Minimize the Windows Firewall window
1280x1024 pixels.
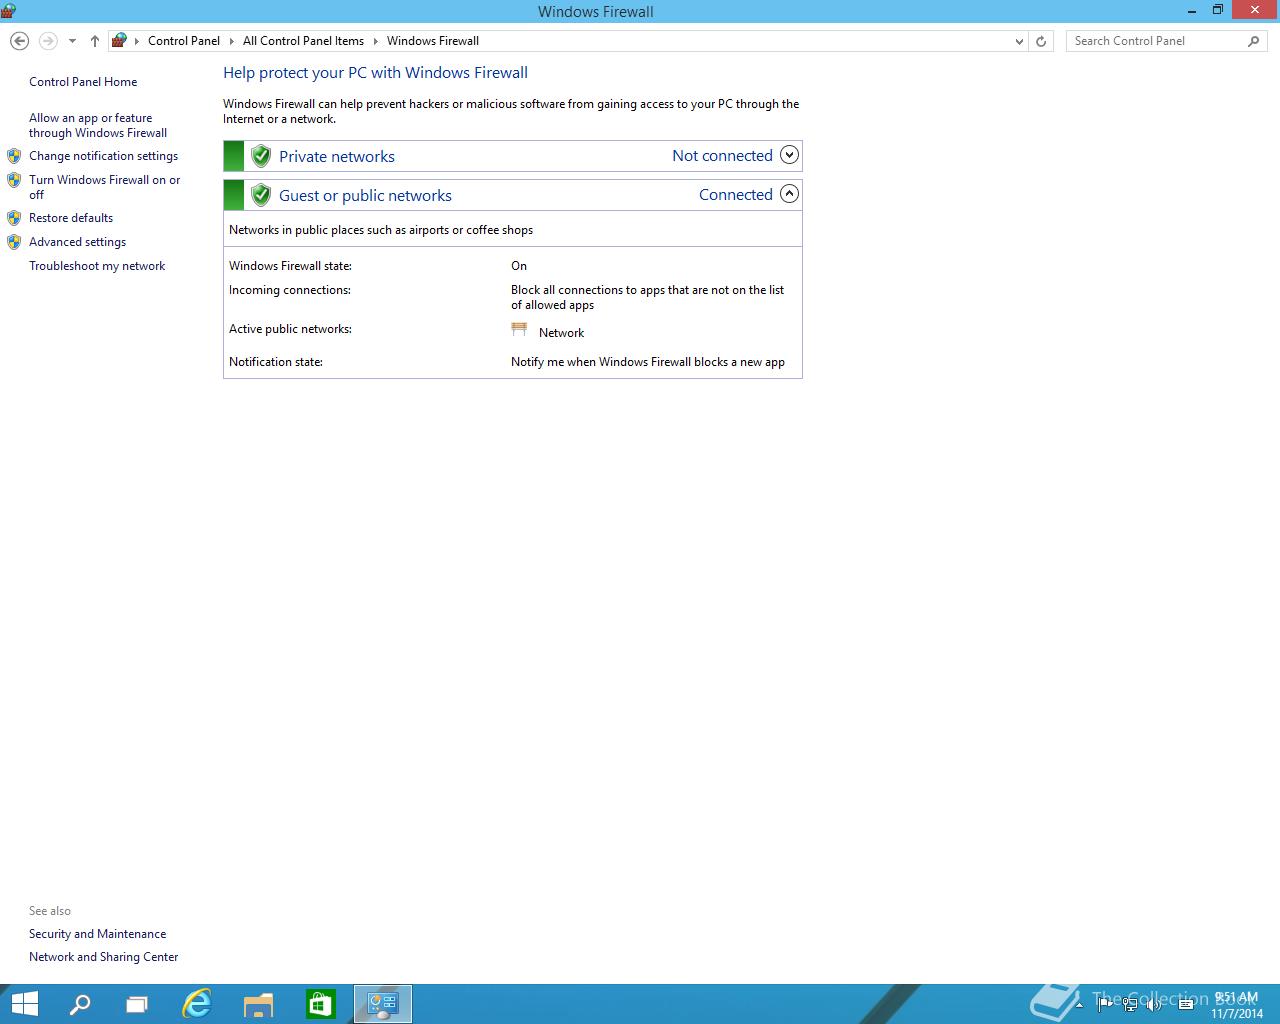[1192, 10]
